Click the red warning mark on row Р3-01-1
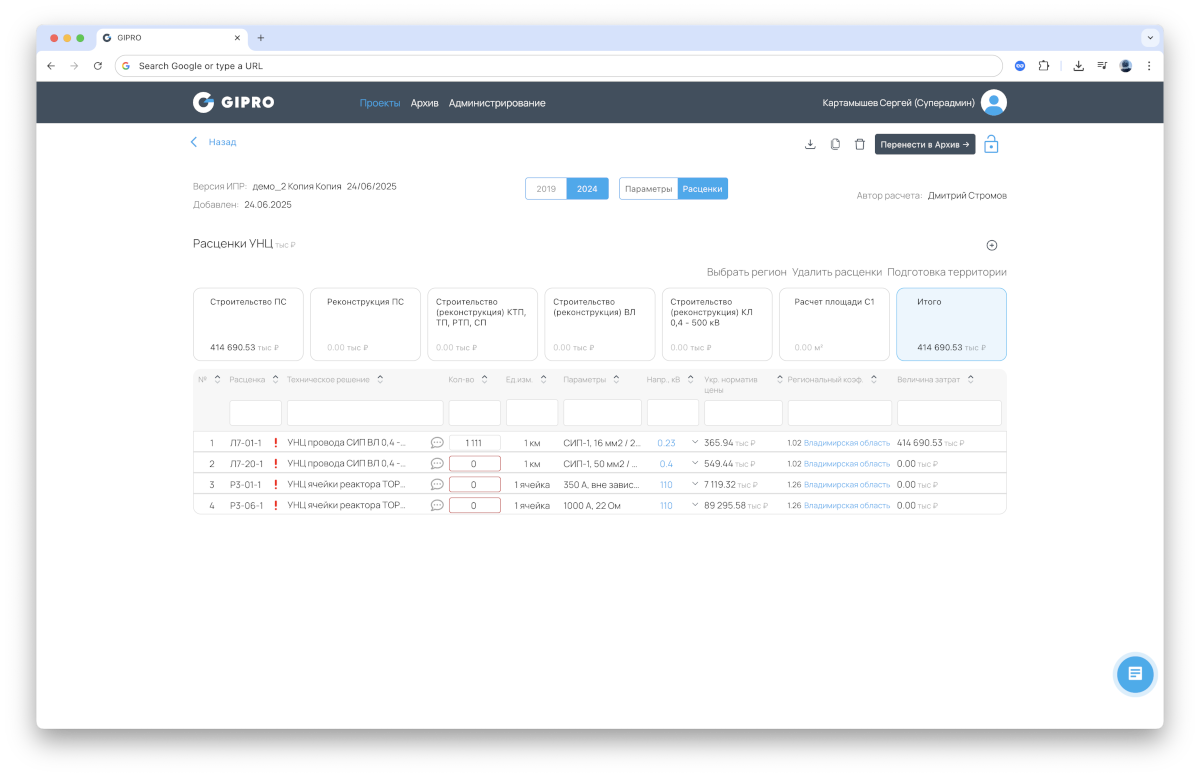 [275, 484]
